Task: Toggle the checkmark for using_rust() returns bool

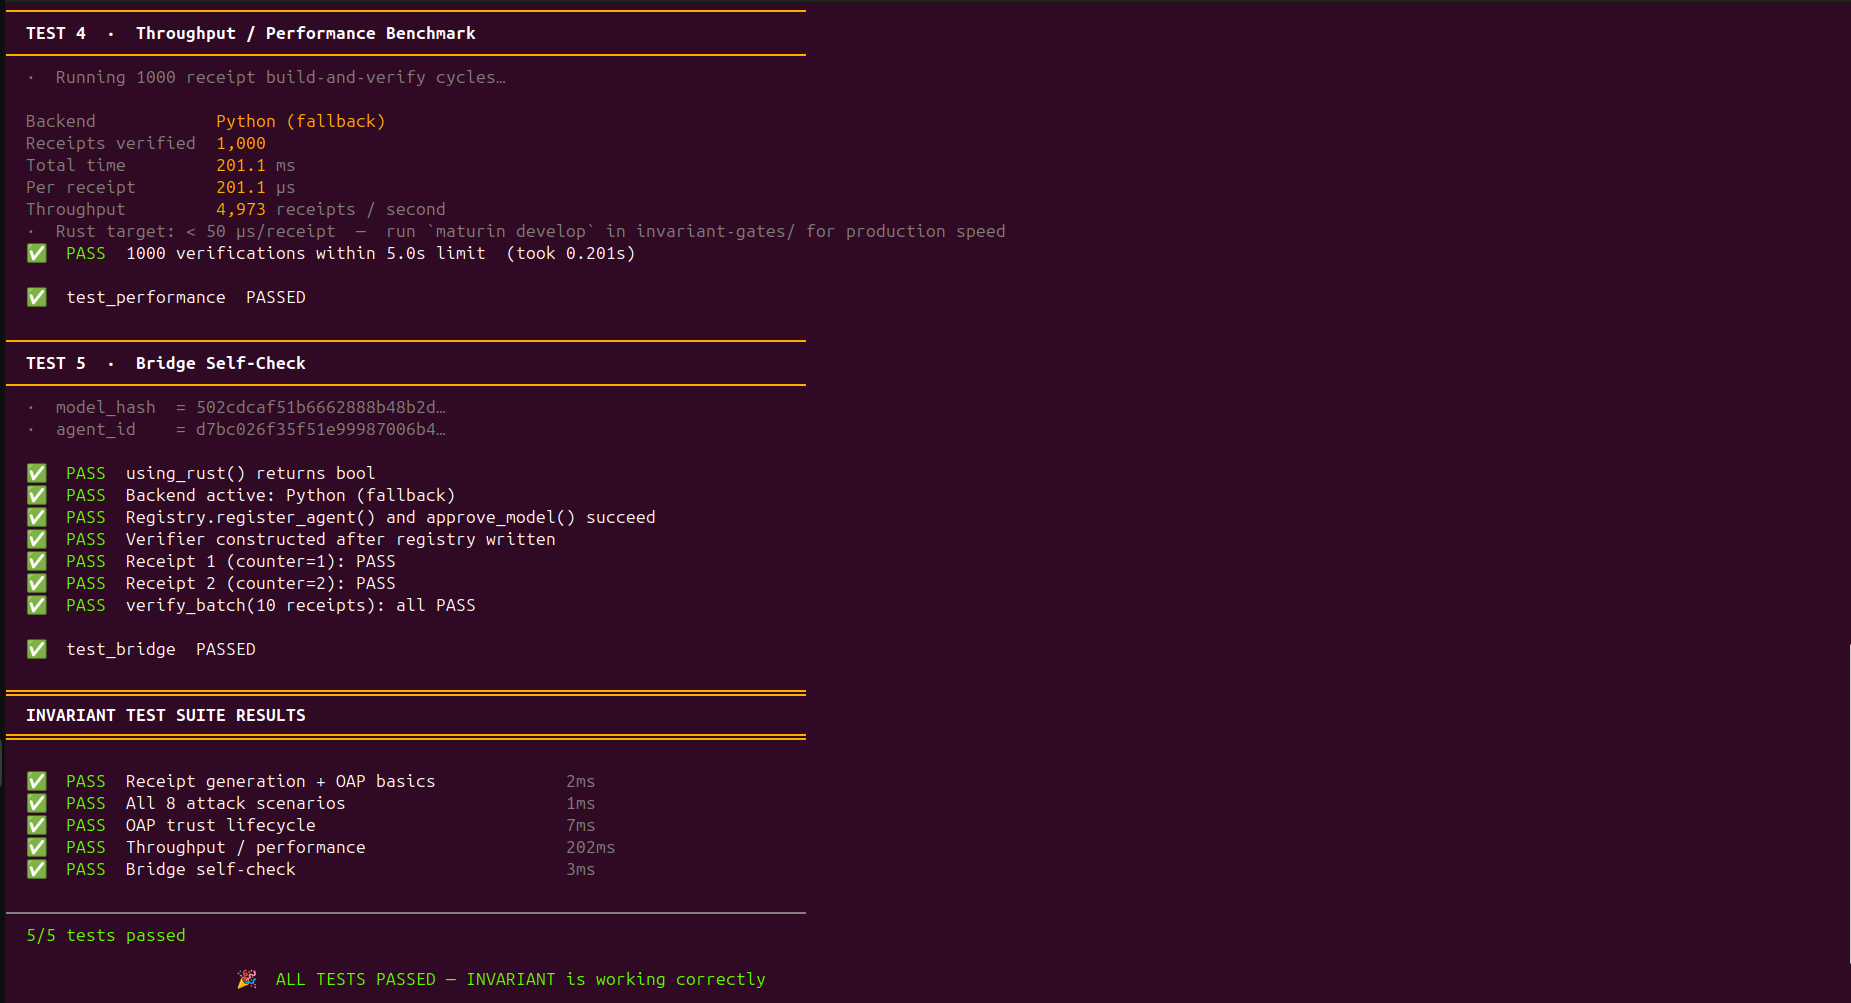Action: pos(36,473)
